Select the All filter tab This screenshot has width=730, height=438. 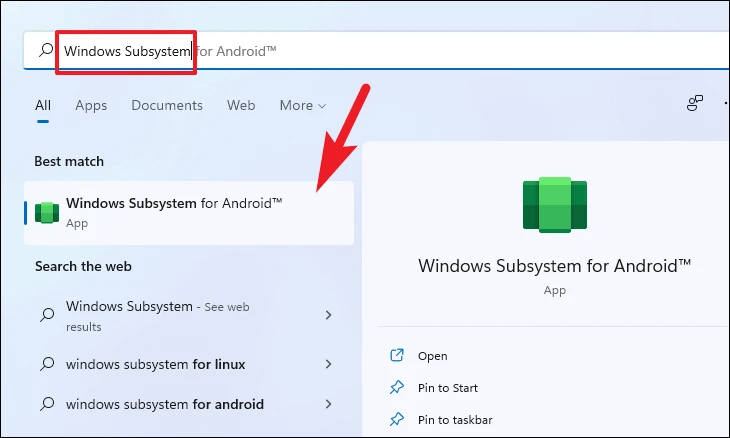coord(43,106)
